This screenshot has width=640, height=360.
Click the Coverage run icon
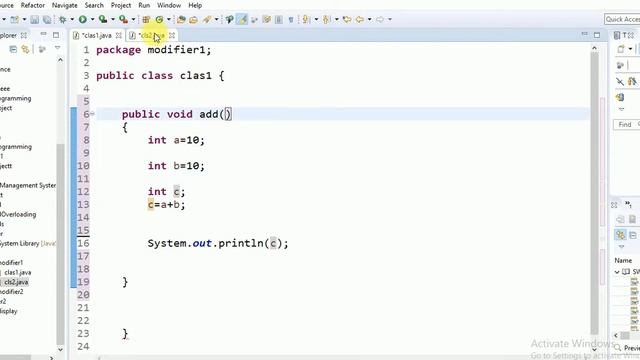point(103,19)
